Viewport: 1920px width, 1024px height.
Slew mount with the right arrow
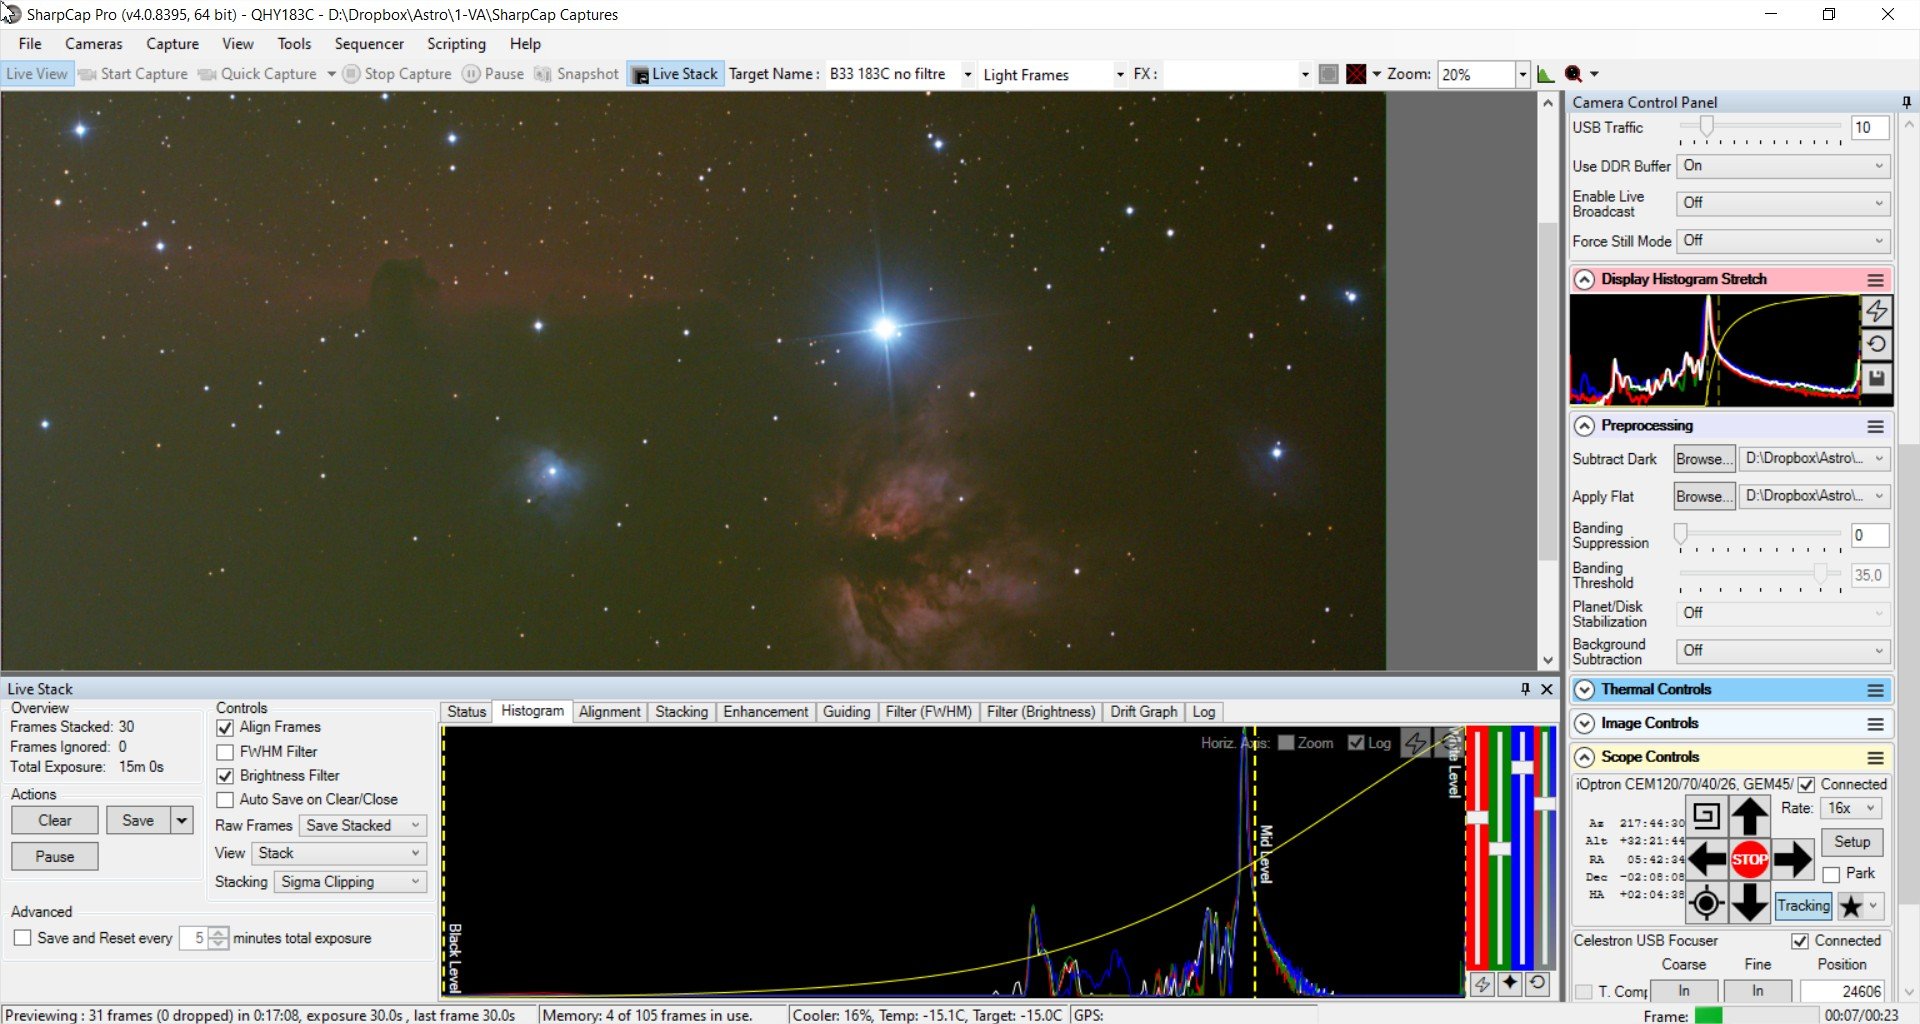tap(1792, 859)
